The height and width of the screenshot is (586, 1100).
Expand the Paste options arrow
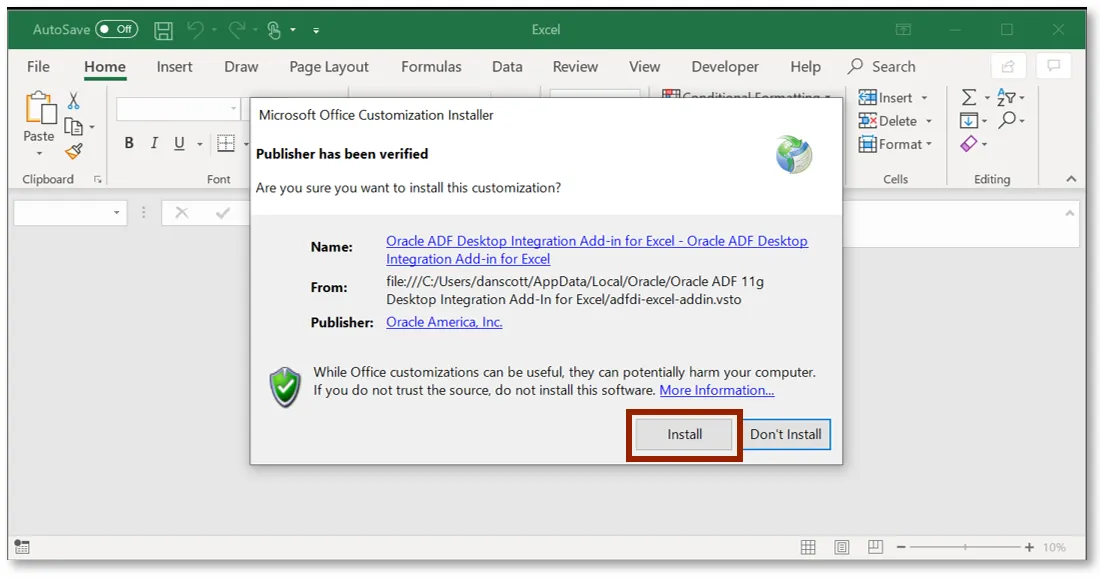39,154
